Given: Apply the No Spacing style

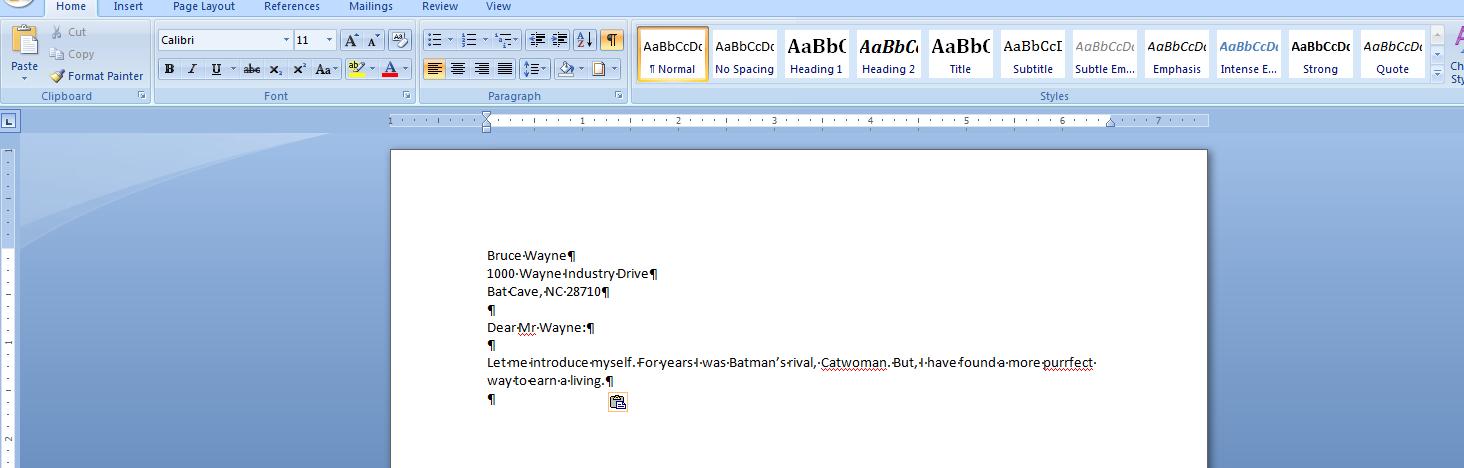Looking at the screenshot, I should [x=744, y=54].
